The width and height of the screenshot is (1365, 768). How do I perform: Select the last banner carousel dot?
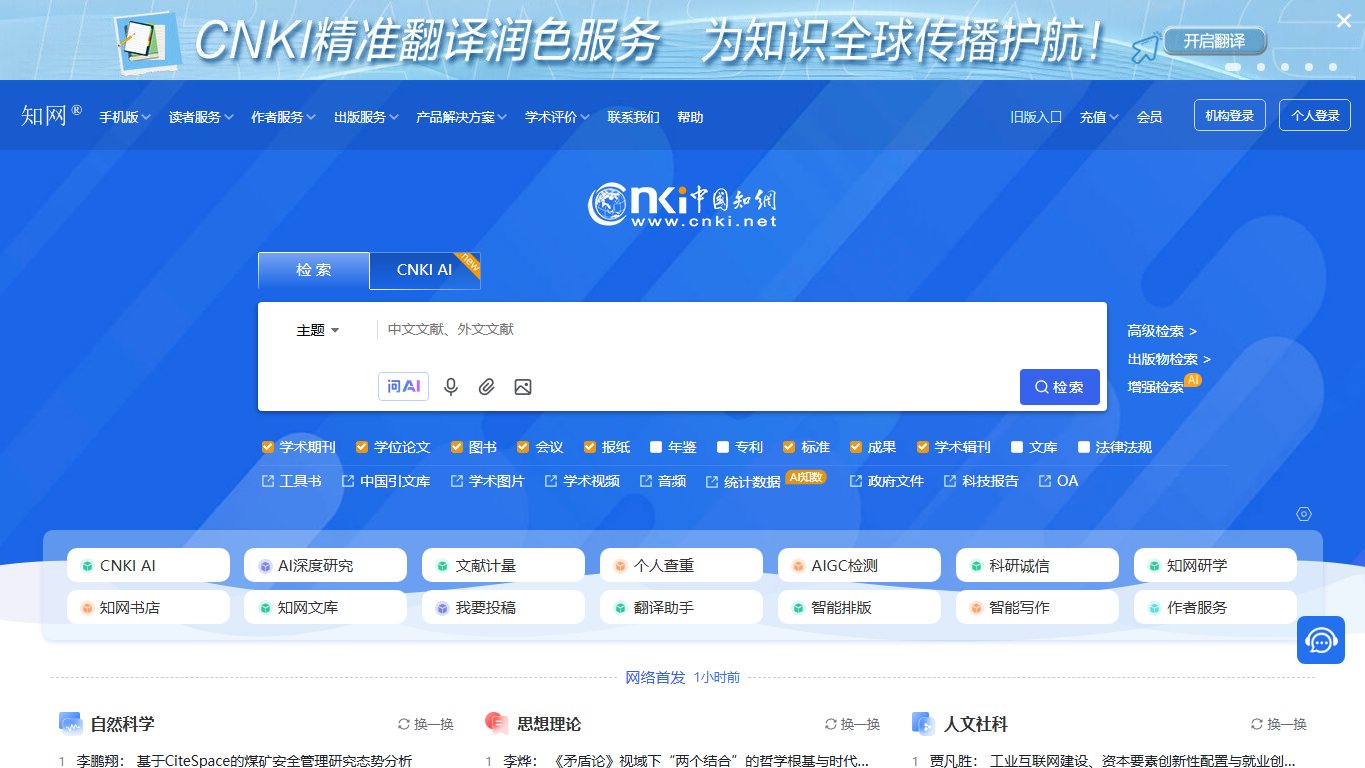1335,68
